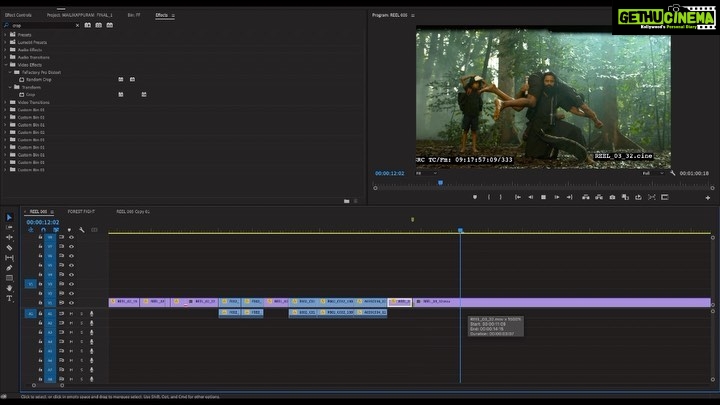Clear the effects search field
The width and height of the screenshot is (720, 405).
(77, 25)
